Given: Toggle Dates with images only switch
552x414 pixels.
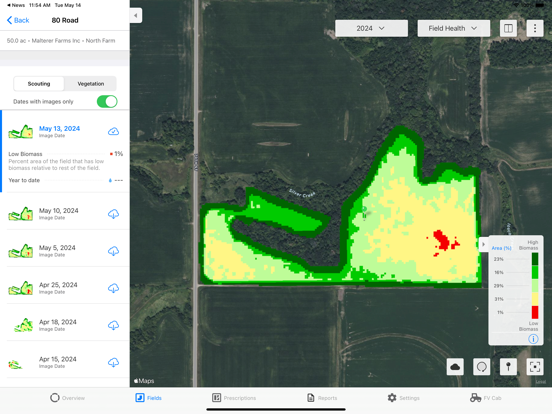Looking at the screenshot, I should [x=107, y=102].
